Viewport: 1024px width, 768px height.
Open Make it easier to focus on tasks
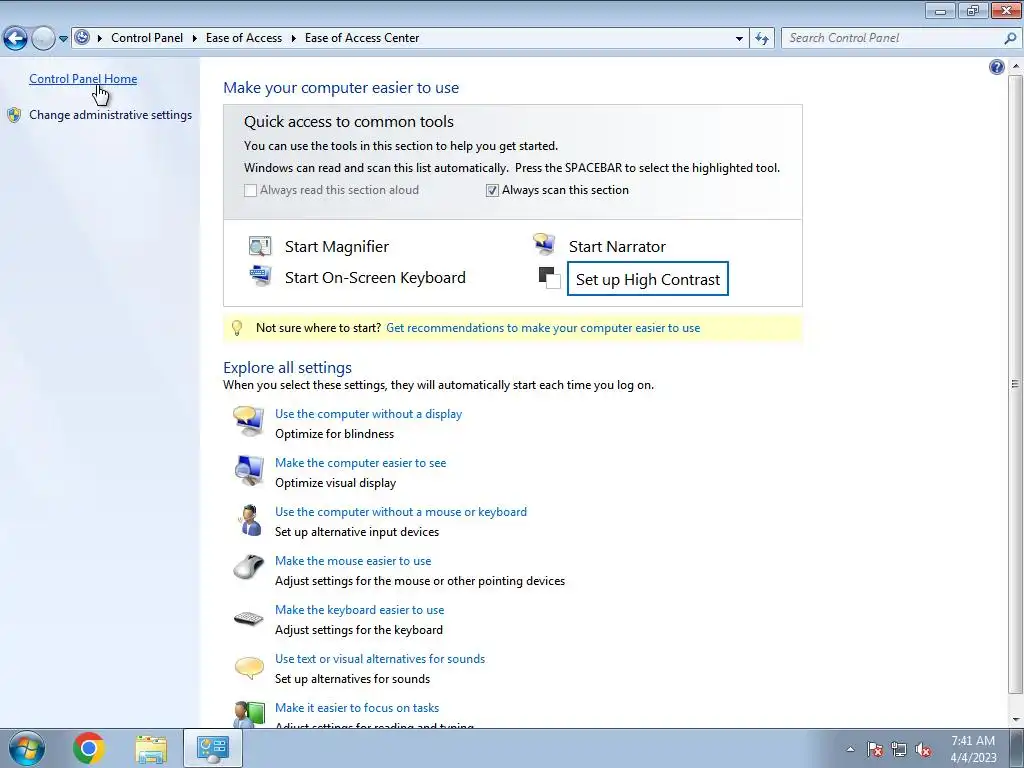[x=357, y=708]
